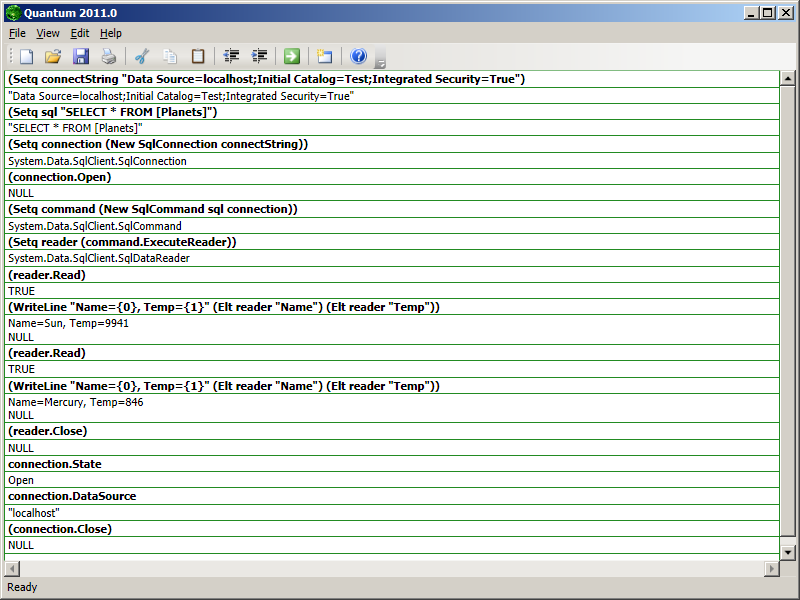800x600 pixels.
Task: Open the View menu
Action: point(48,33)
